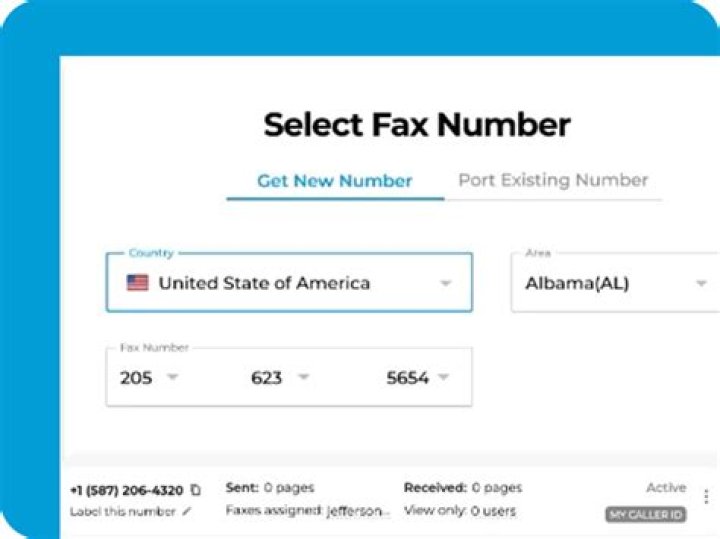Click the United States flag icon
Viewport: 720px width, 539px height.
[137, 283]
